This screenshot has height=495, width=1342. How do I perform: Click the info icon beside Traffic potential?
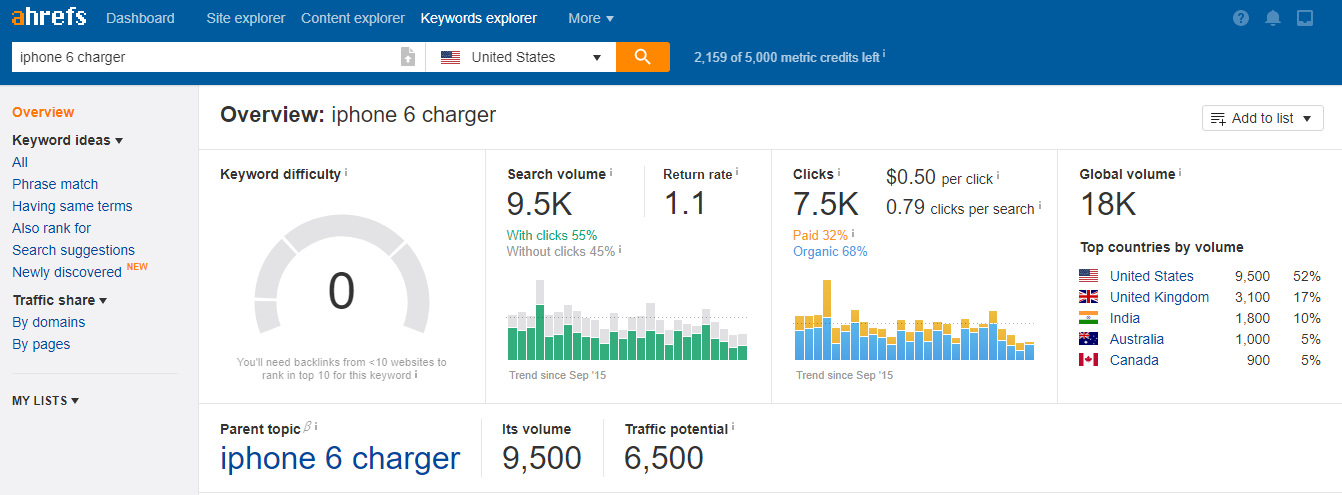coord(733,427)
